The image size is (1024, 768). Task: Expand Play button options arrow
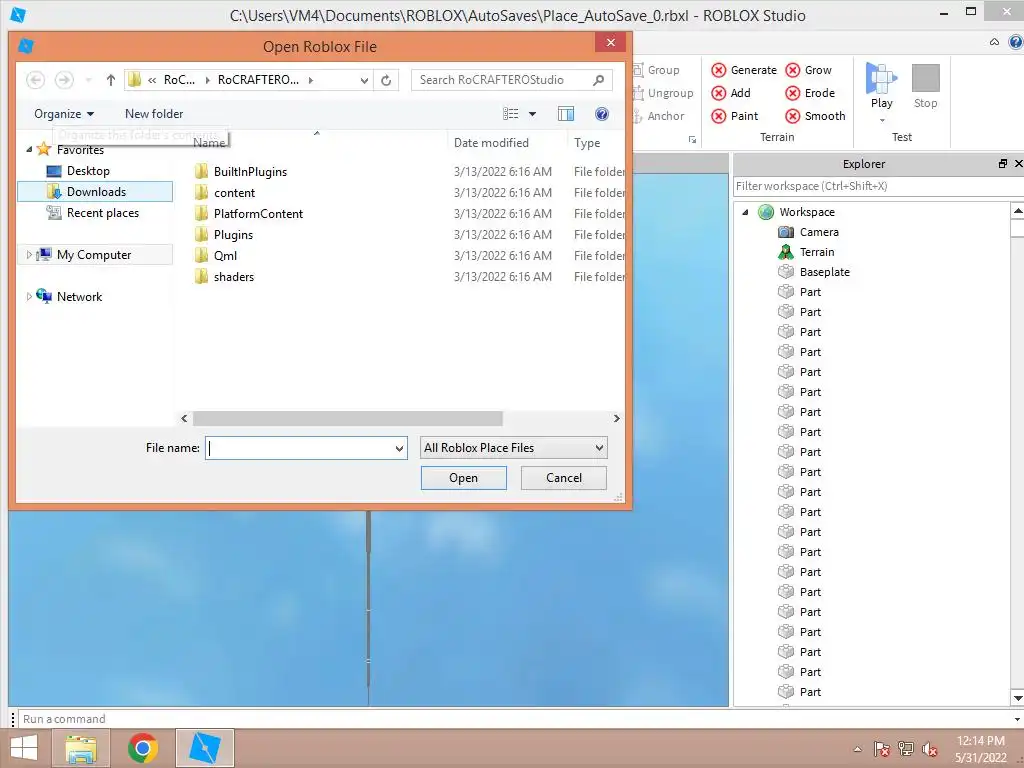pyautogui.click(x=882, y=120)
